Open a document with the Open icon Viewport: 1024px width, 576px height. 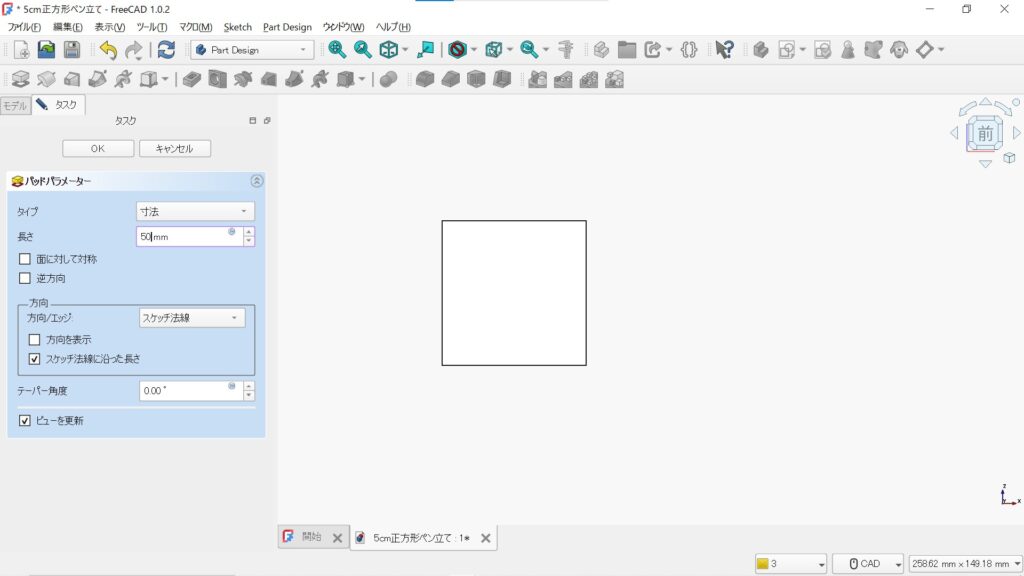[46, 50]
